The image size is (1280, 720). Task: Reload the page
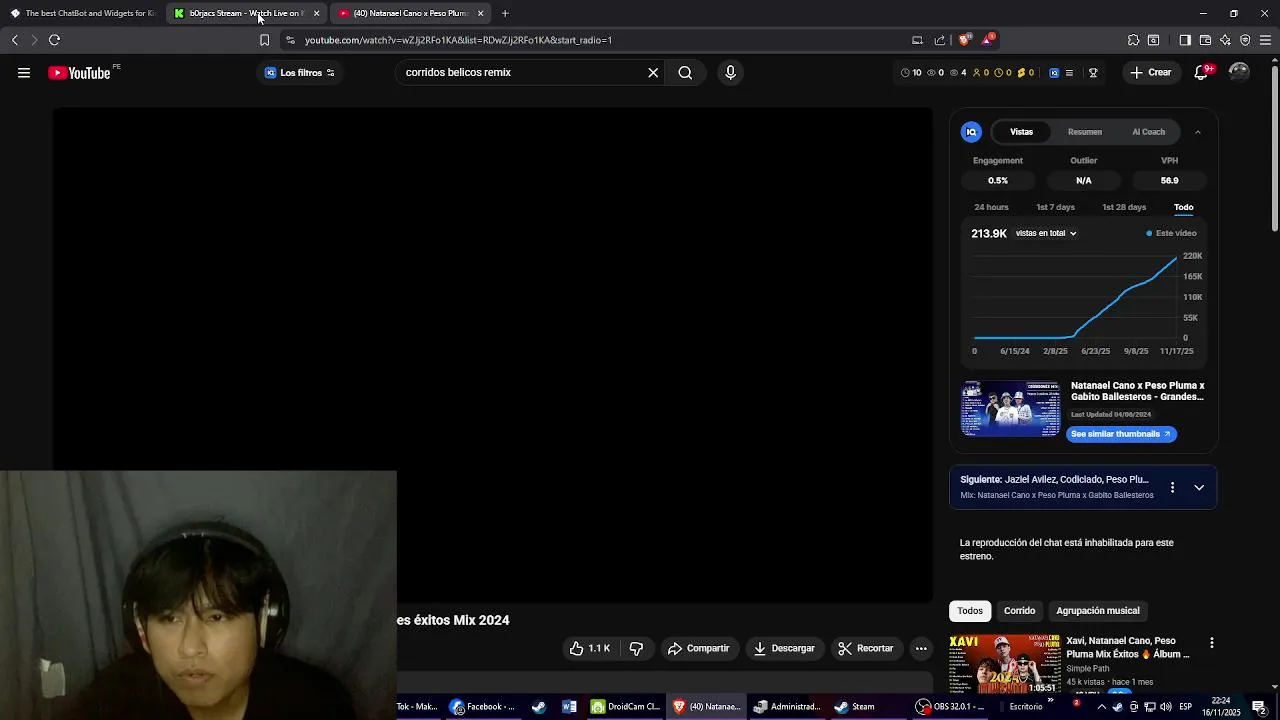(54, 40)
